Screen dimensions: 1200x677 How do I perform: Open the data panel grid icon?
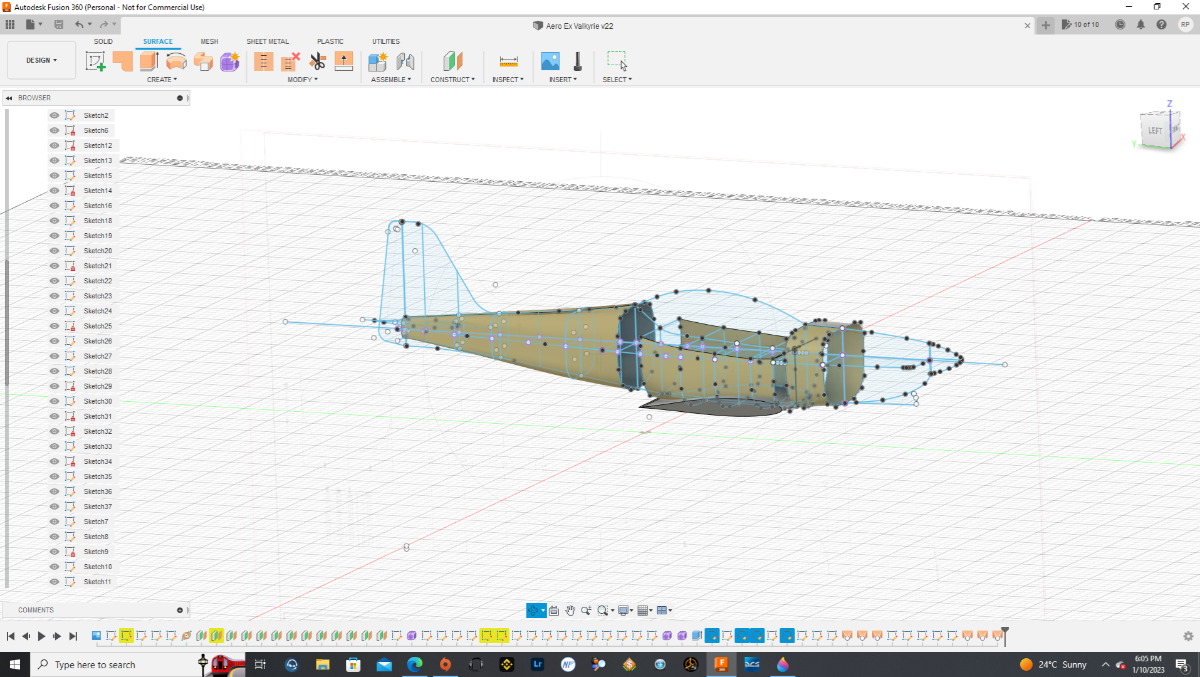(x=10, y=24)
